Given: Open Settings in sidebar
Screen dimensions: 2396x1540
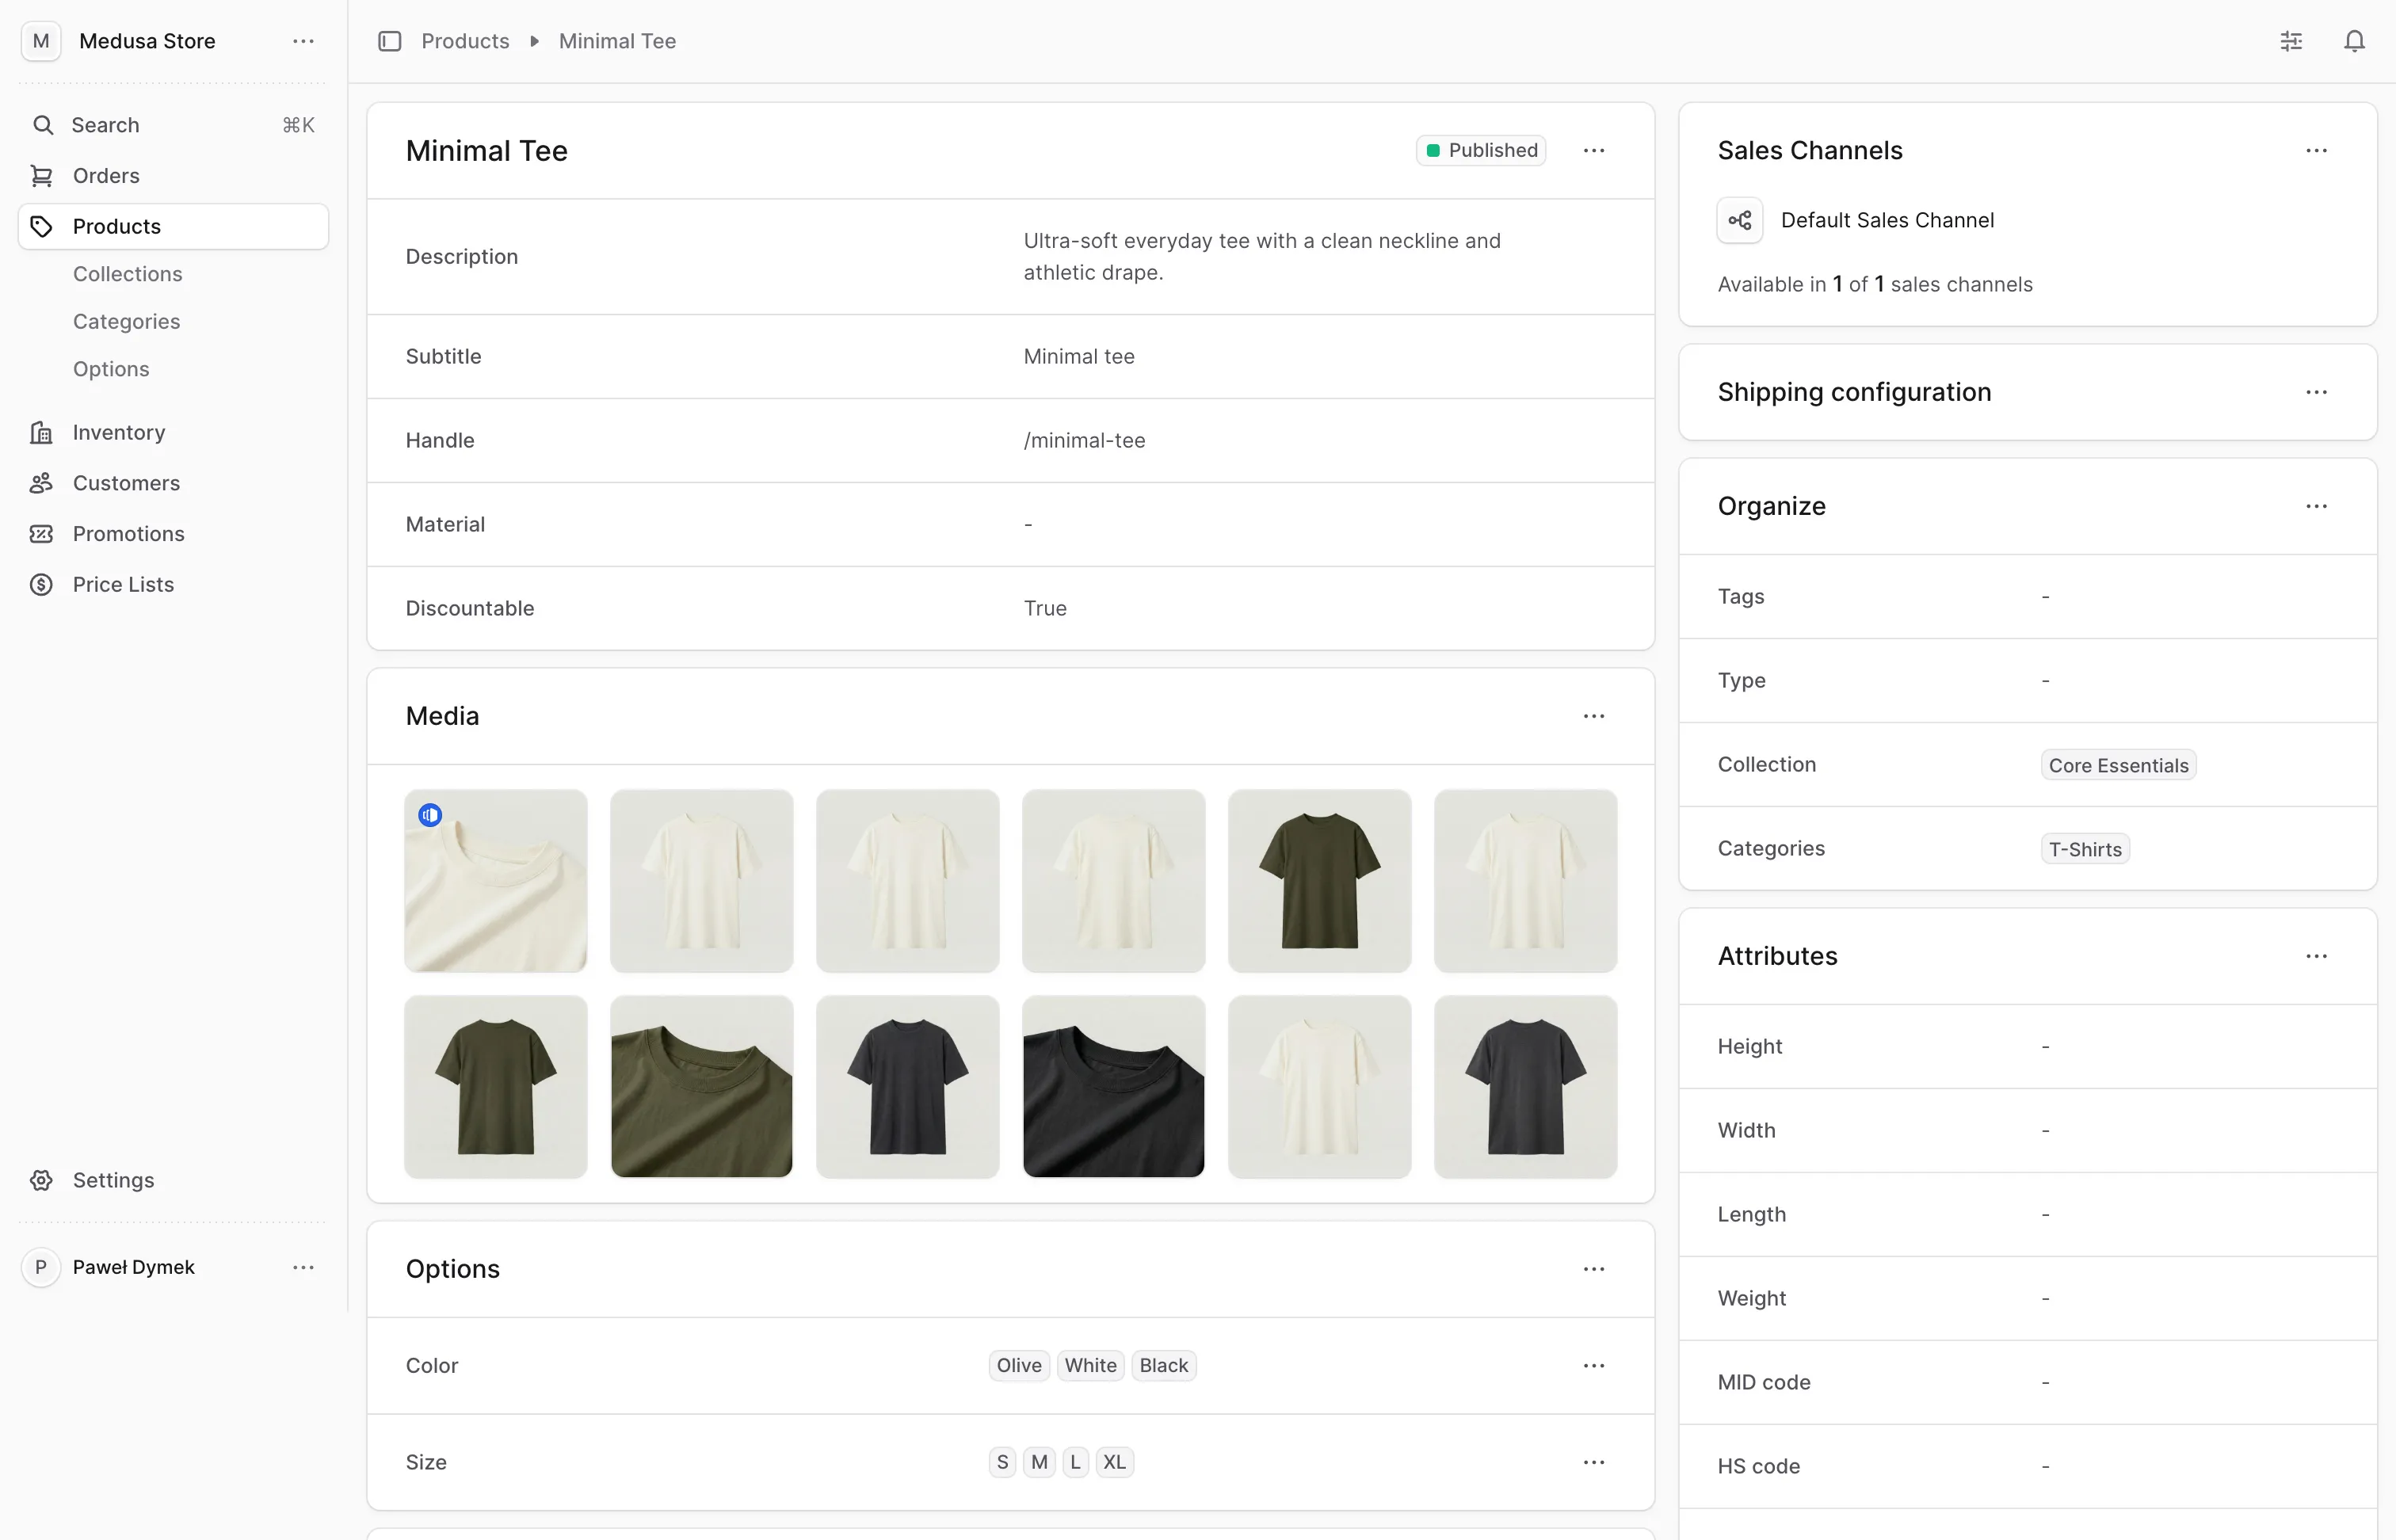Looking at the screenshot, I should point(173,1180).
